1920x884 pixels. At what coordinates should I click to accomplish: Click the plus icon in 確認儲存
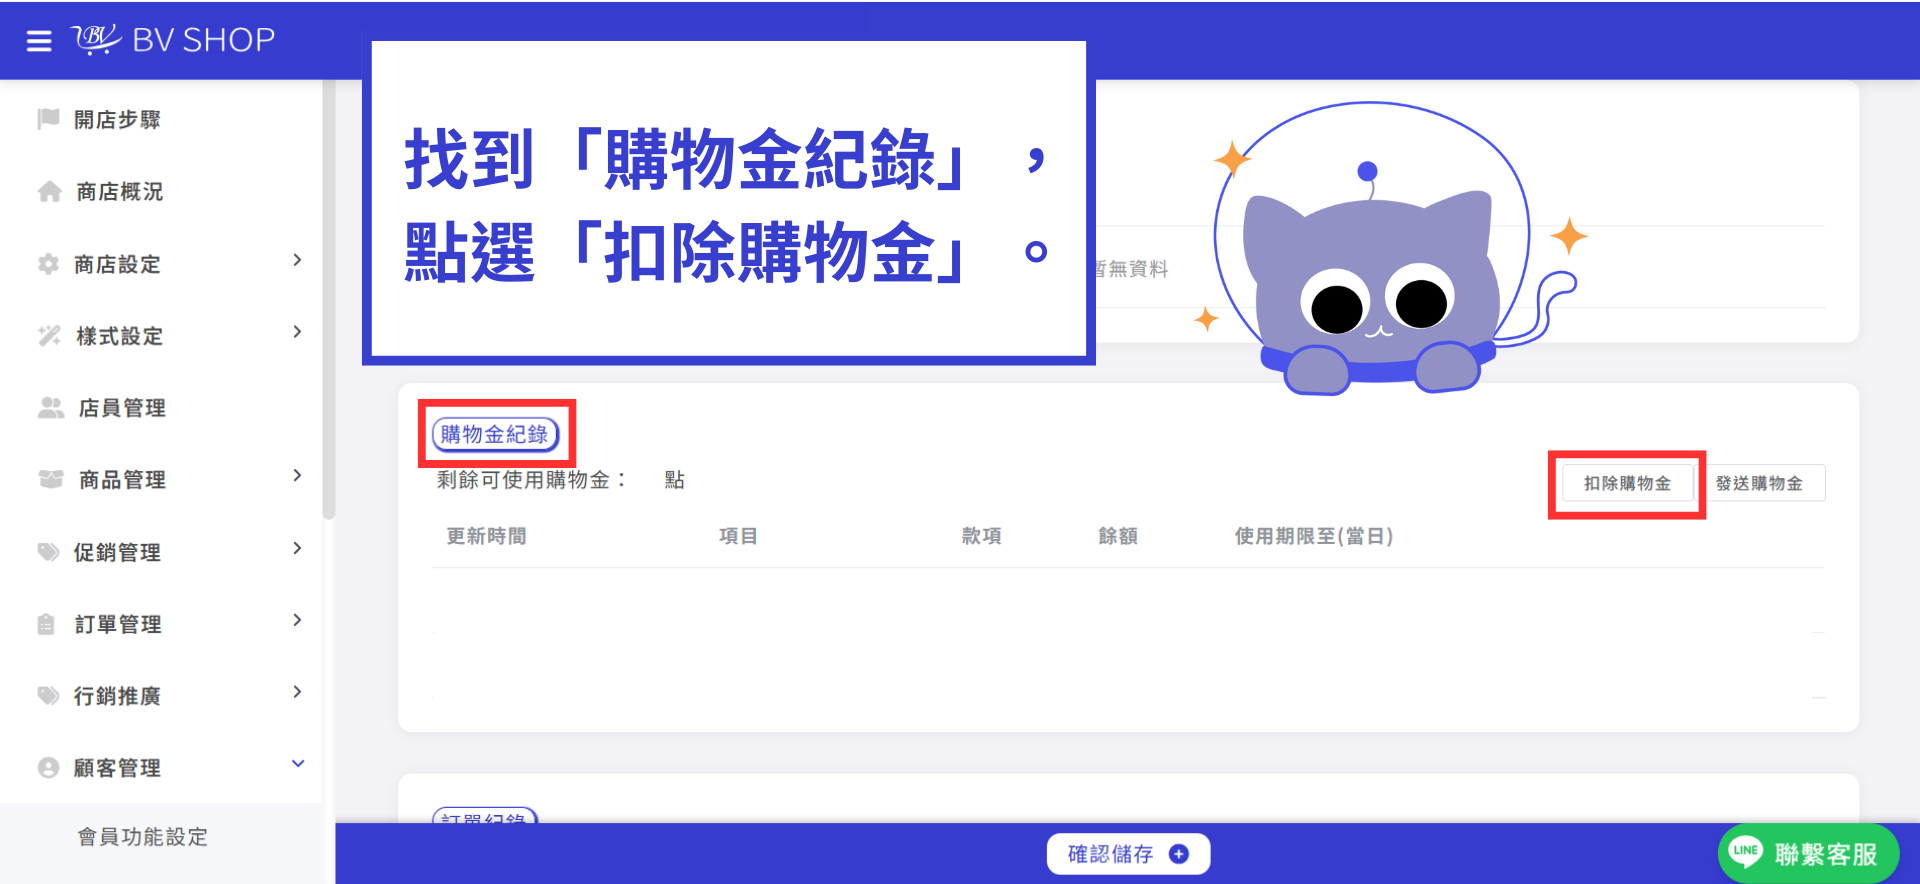point(1179,854)
